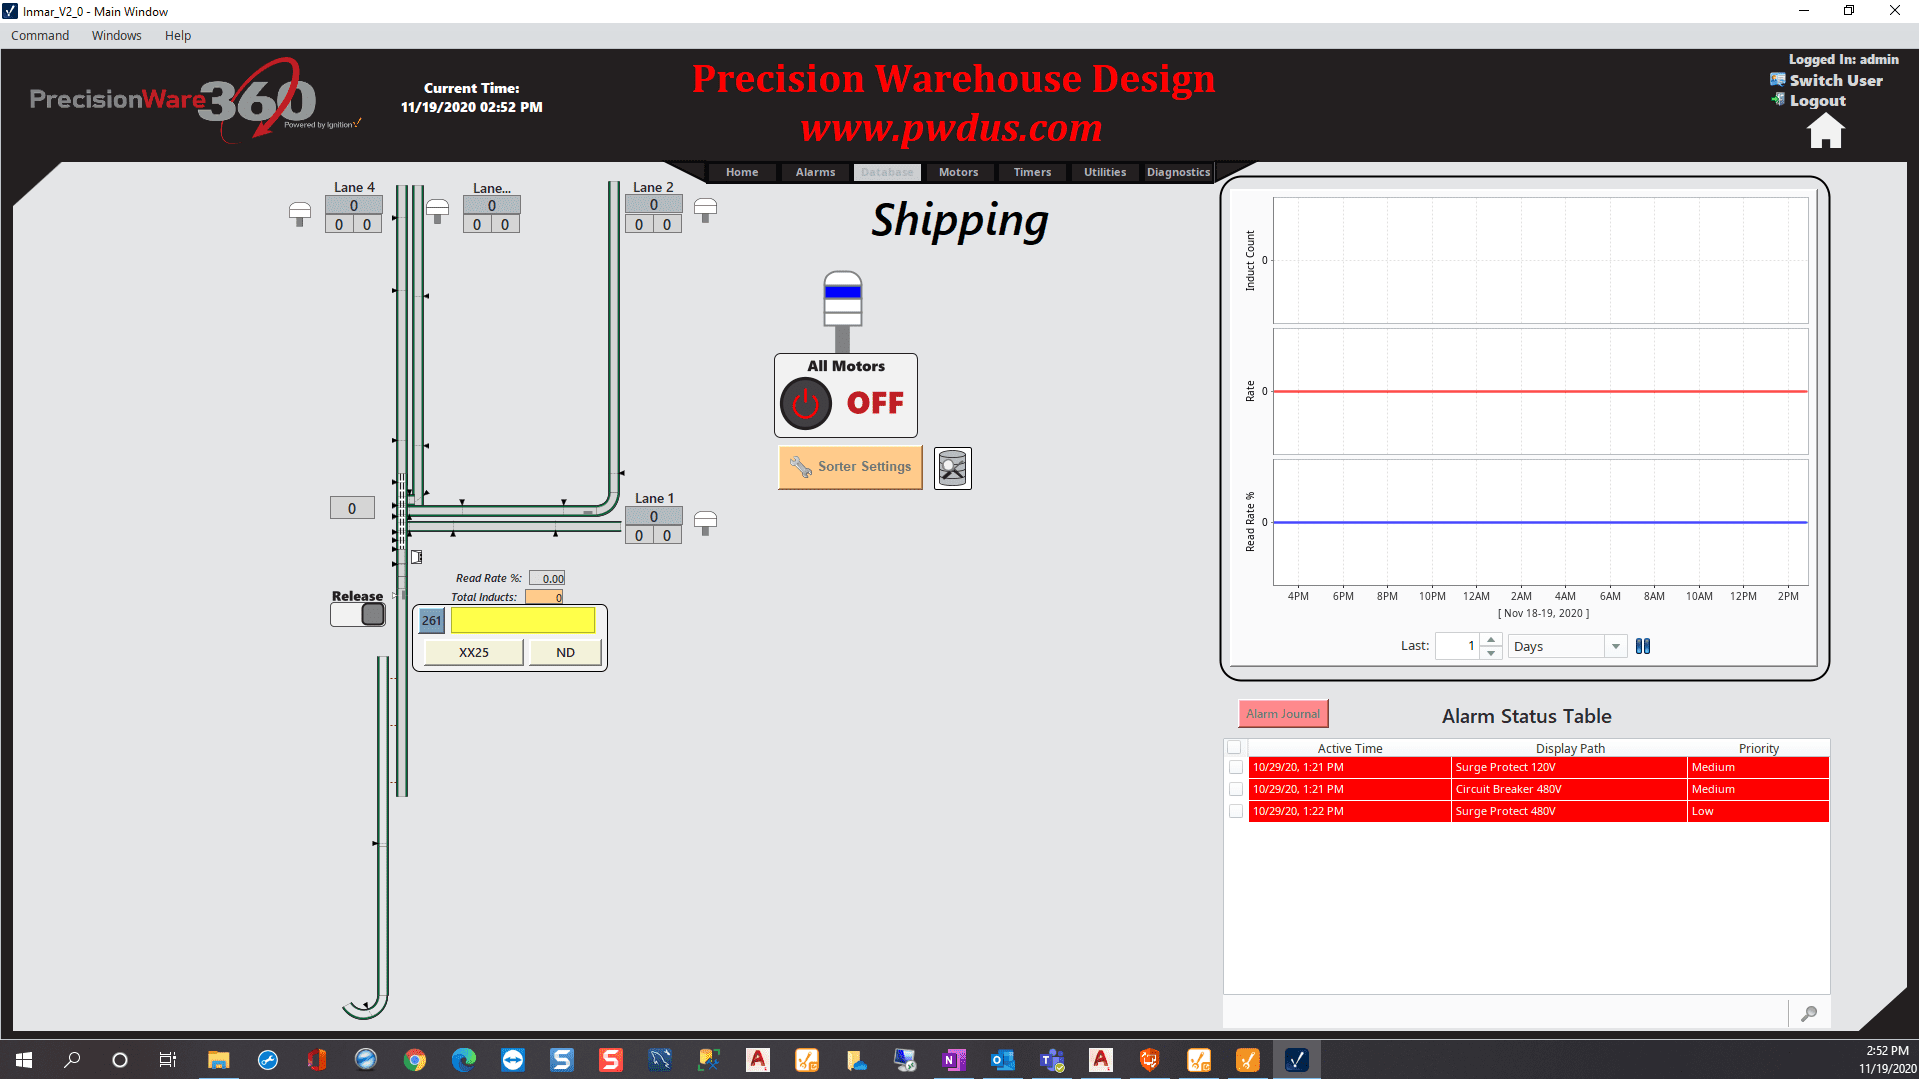
Task: Switch to the Motors tab
Action: [x=958, y=172]
